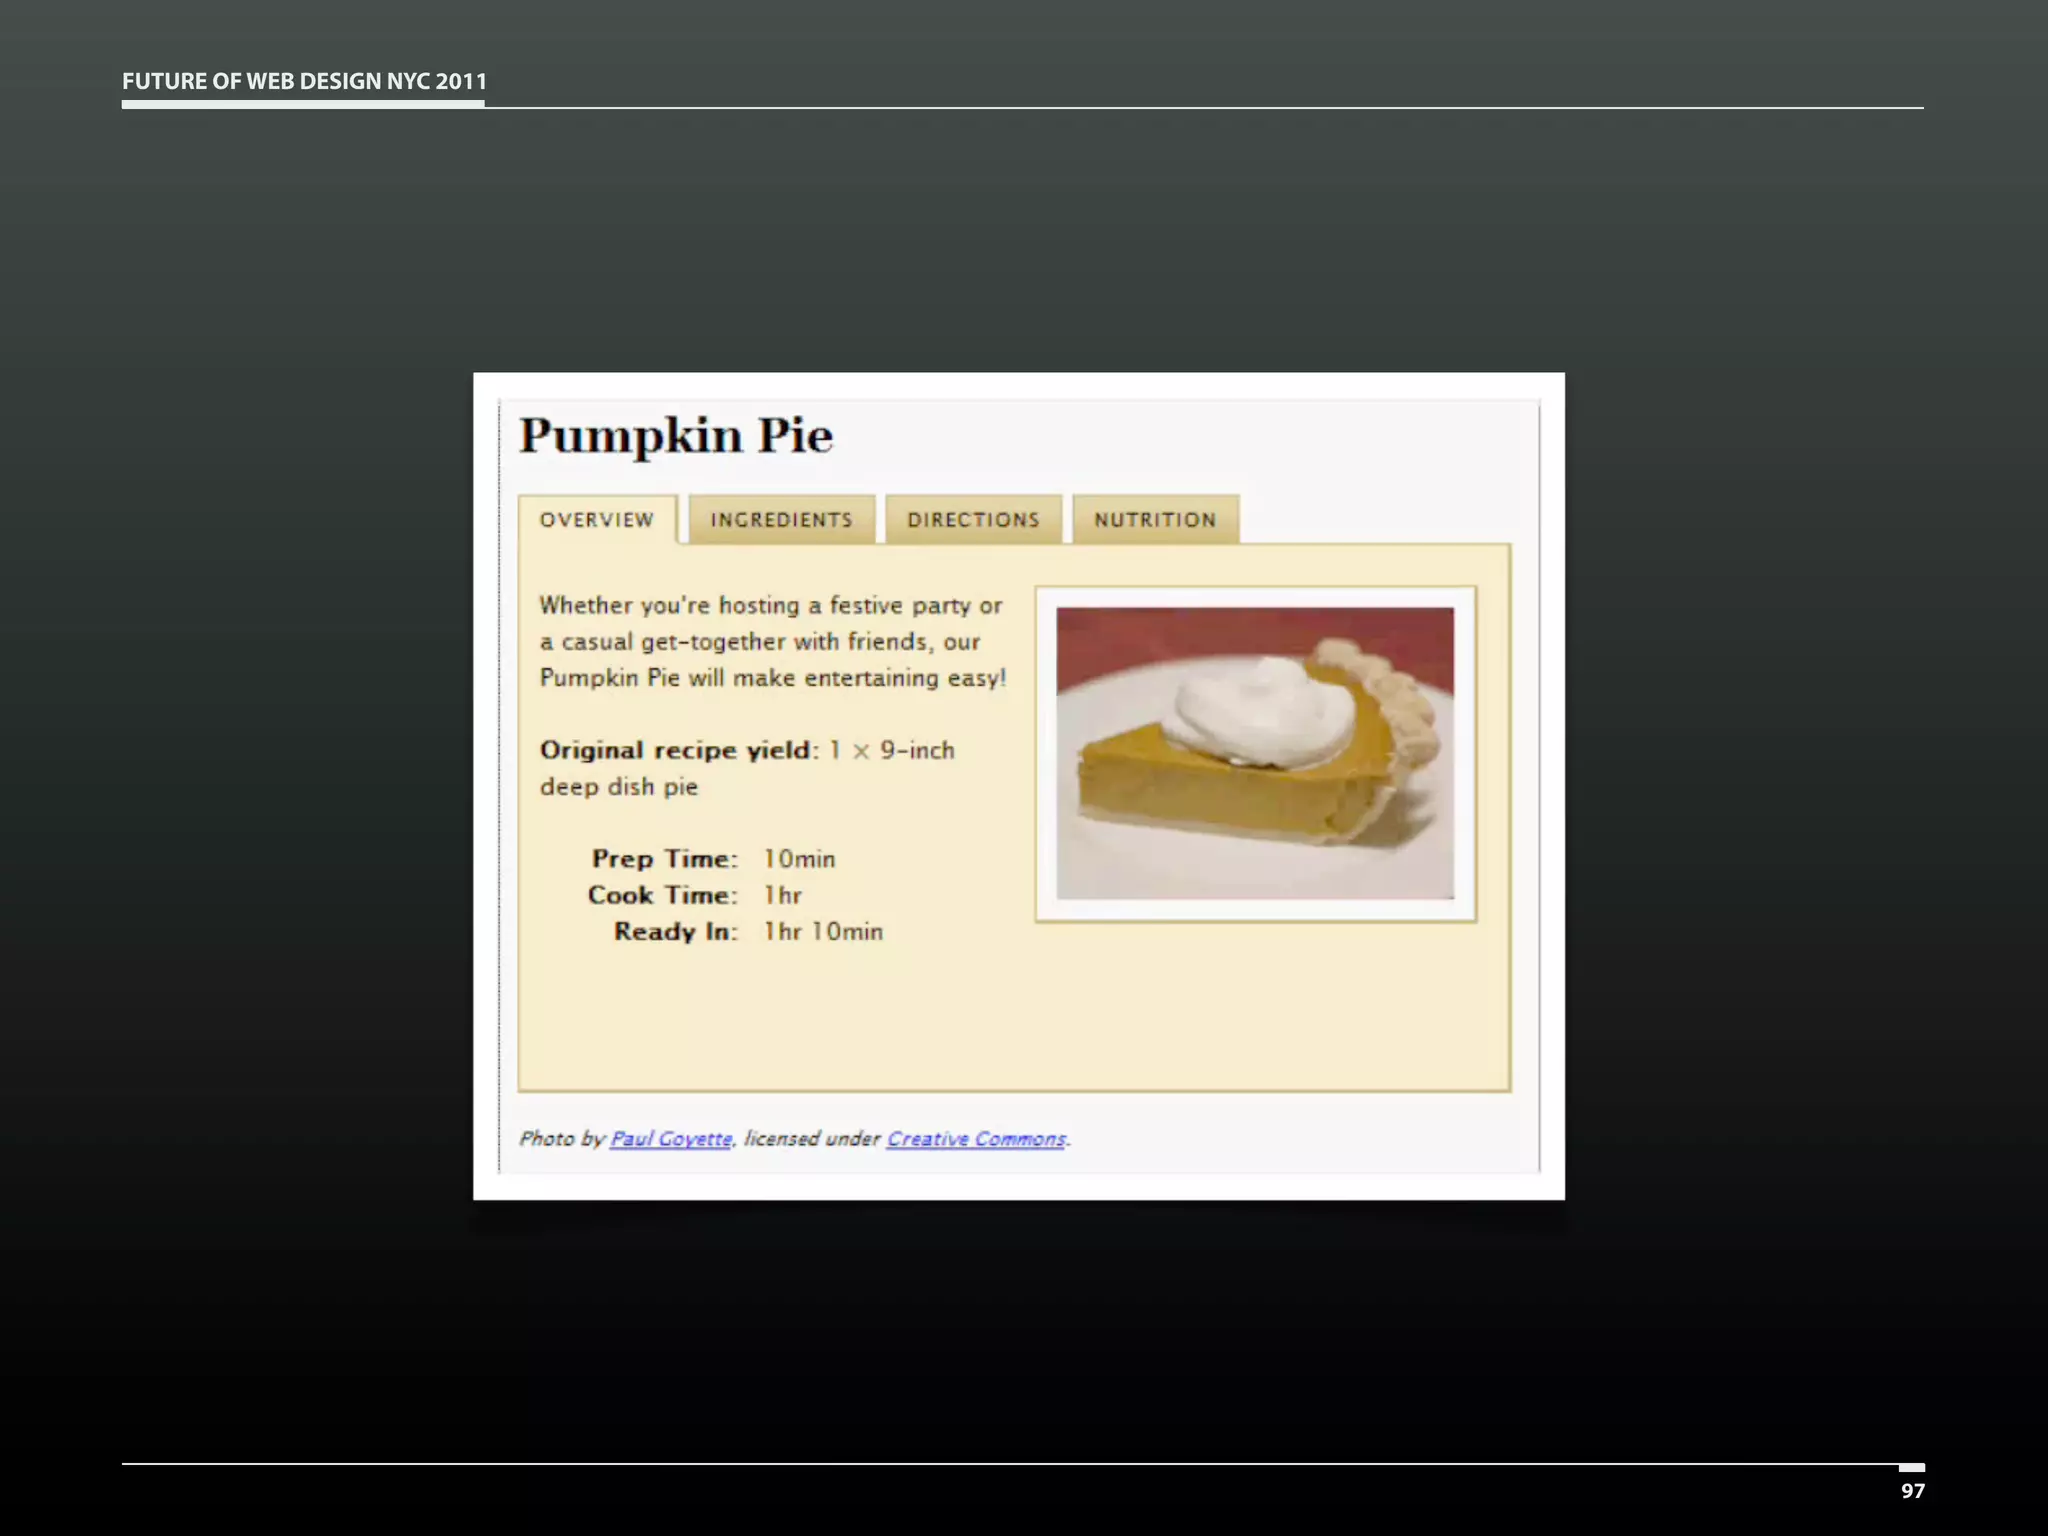Click the Prep Time label
2048x1536 pixels.
(x=664, y=859)
